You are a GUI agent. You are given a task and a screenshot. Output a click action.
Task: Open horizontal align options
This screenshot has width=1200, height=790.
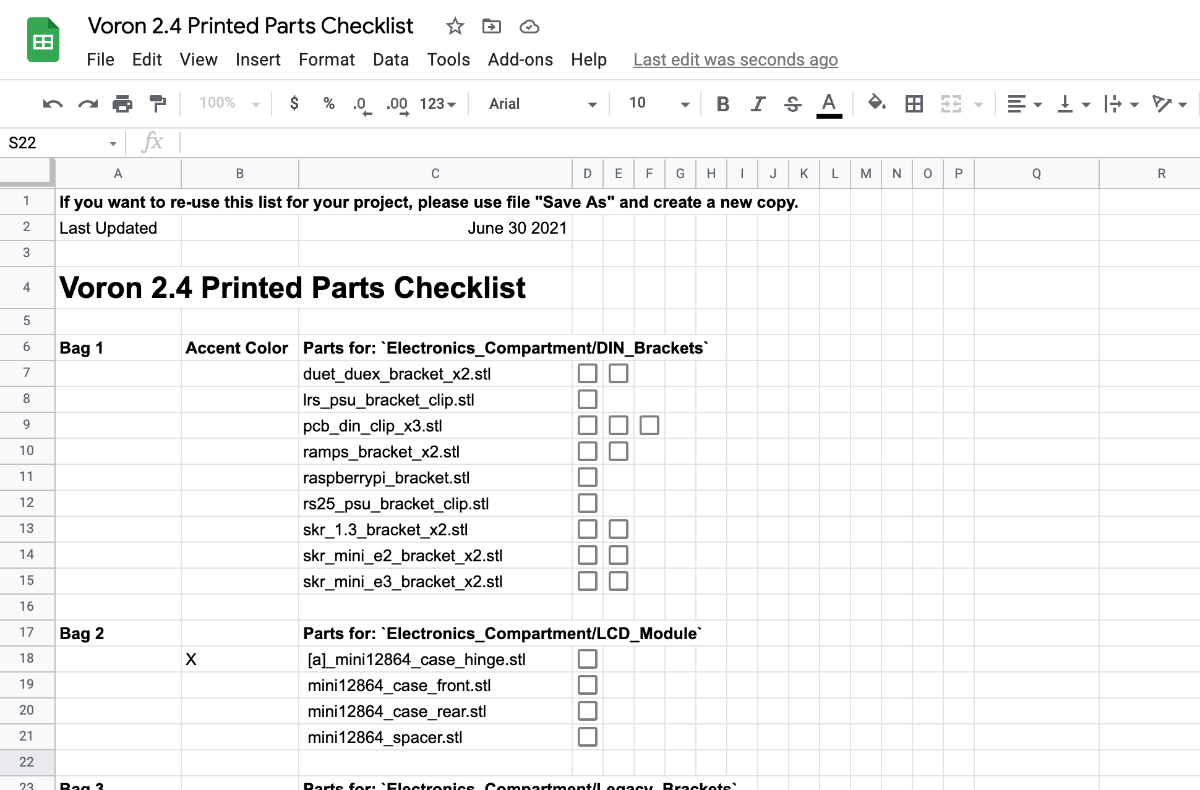1023,104
